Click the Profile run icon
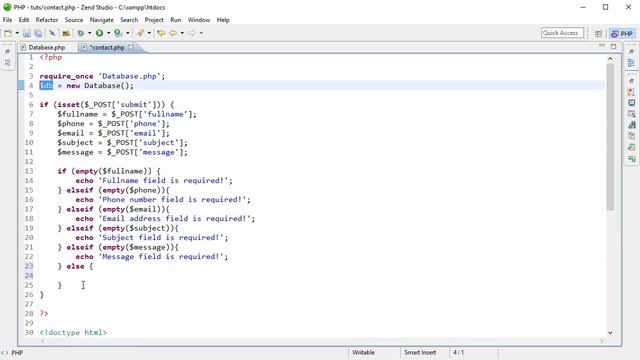640x360 pixels. pos(118,33)
